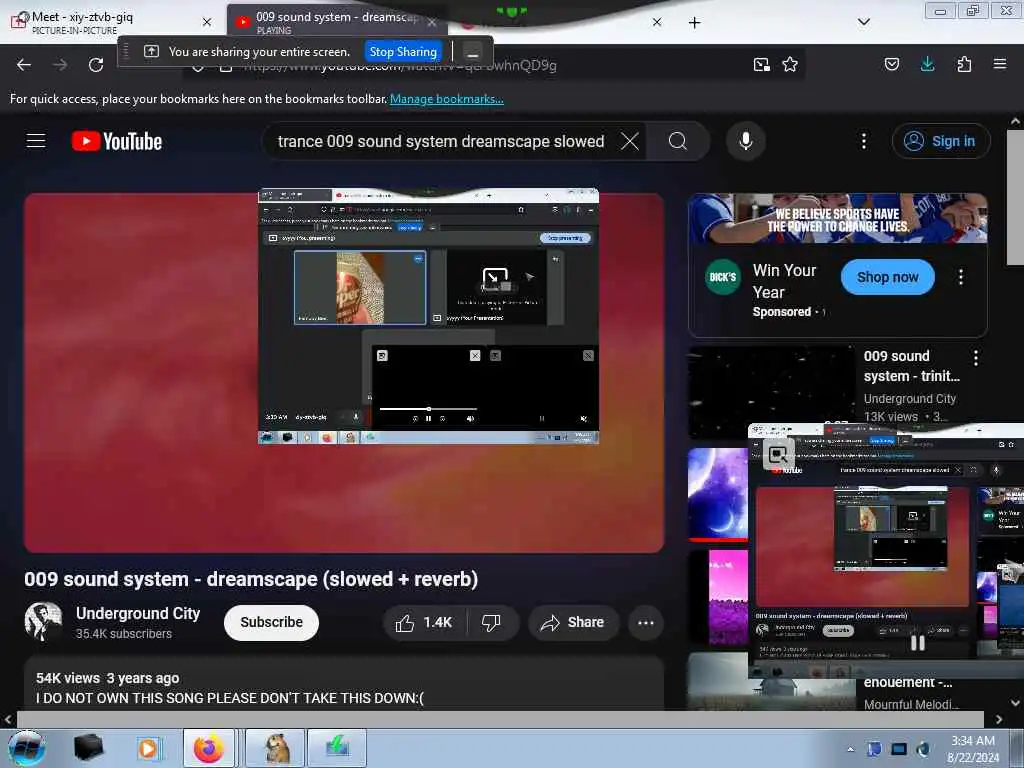Image resolution: width=1024 pixels, height=768 pixels.
Task: Pause the picture-in-picture overlay video
Action: [x=918, y=643]
